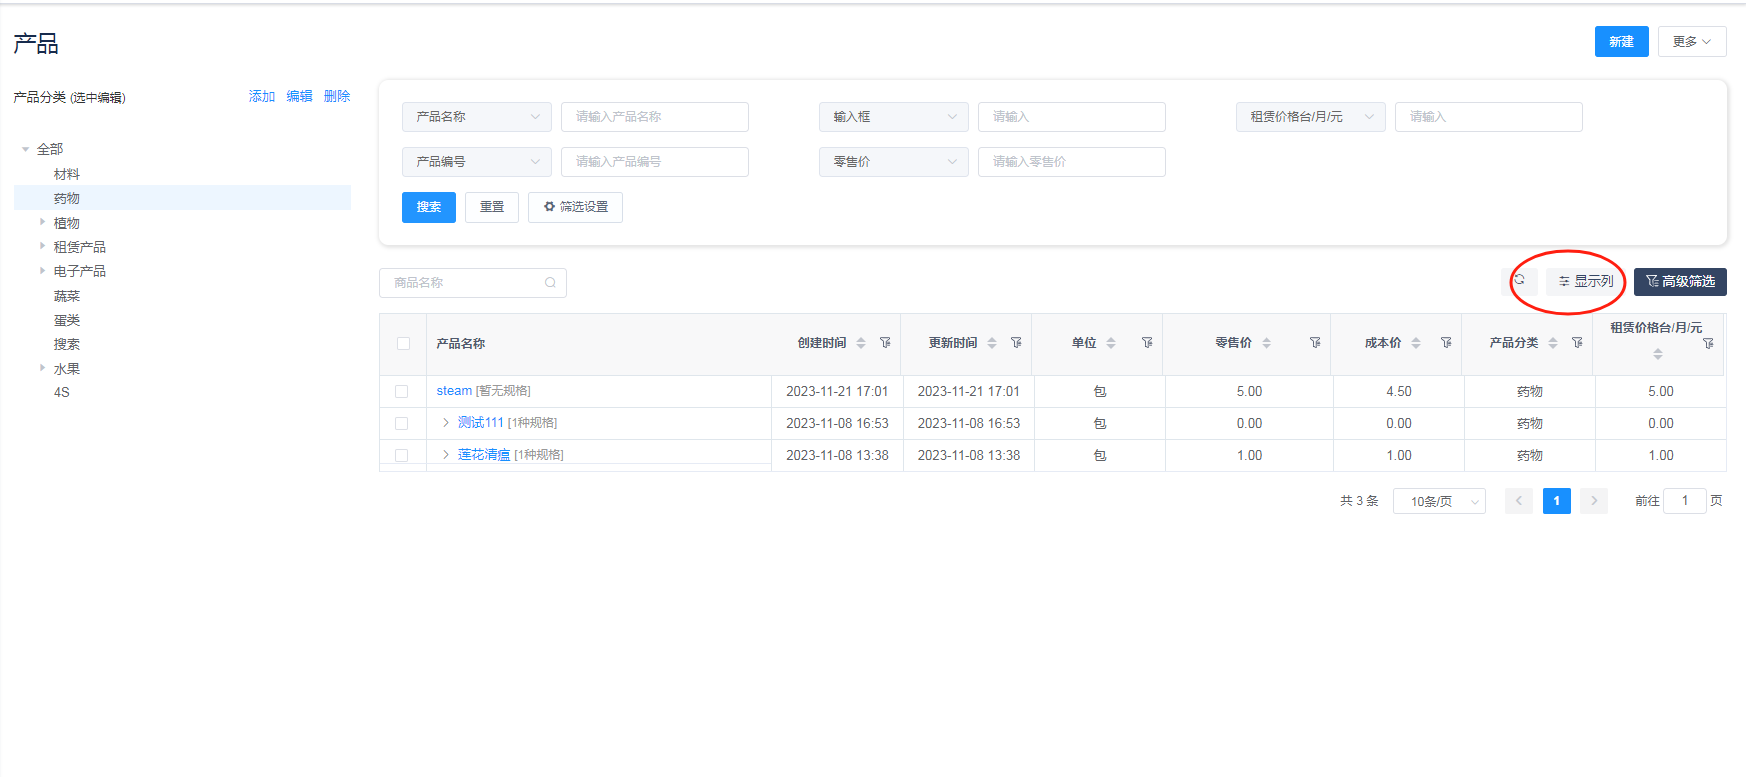1746x777 pixels.
Task: Expand the 植物 category tree node
Action: [42, 223]
